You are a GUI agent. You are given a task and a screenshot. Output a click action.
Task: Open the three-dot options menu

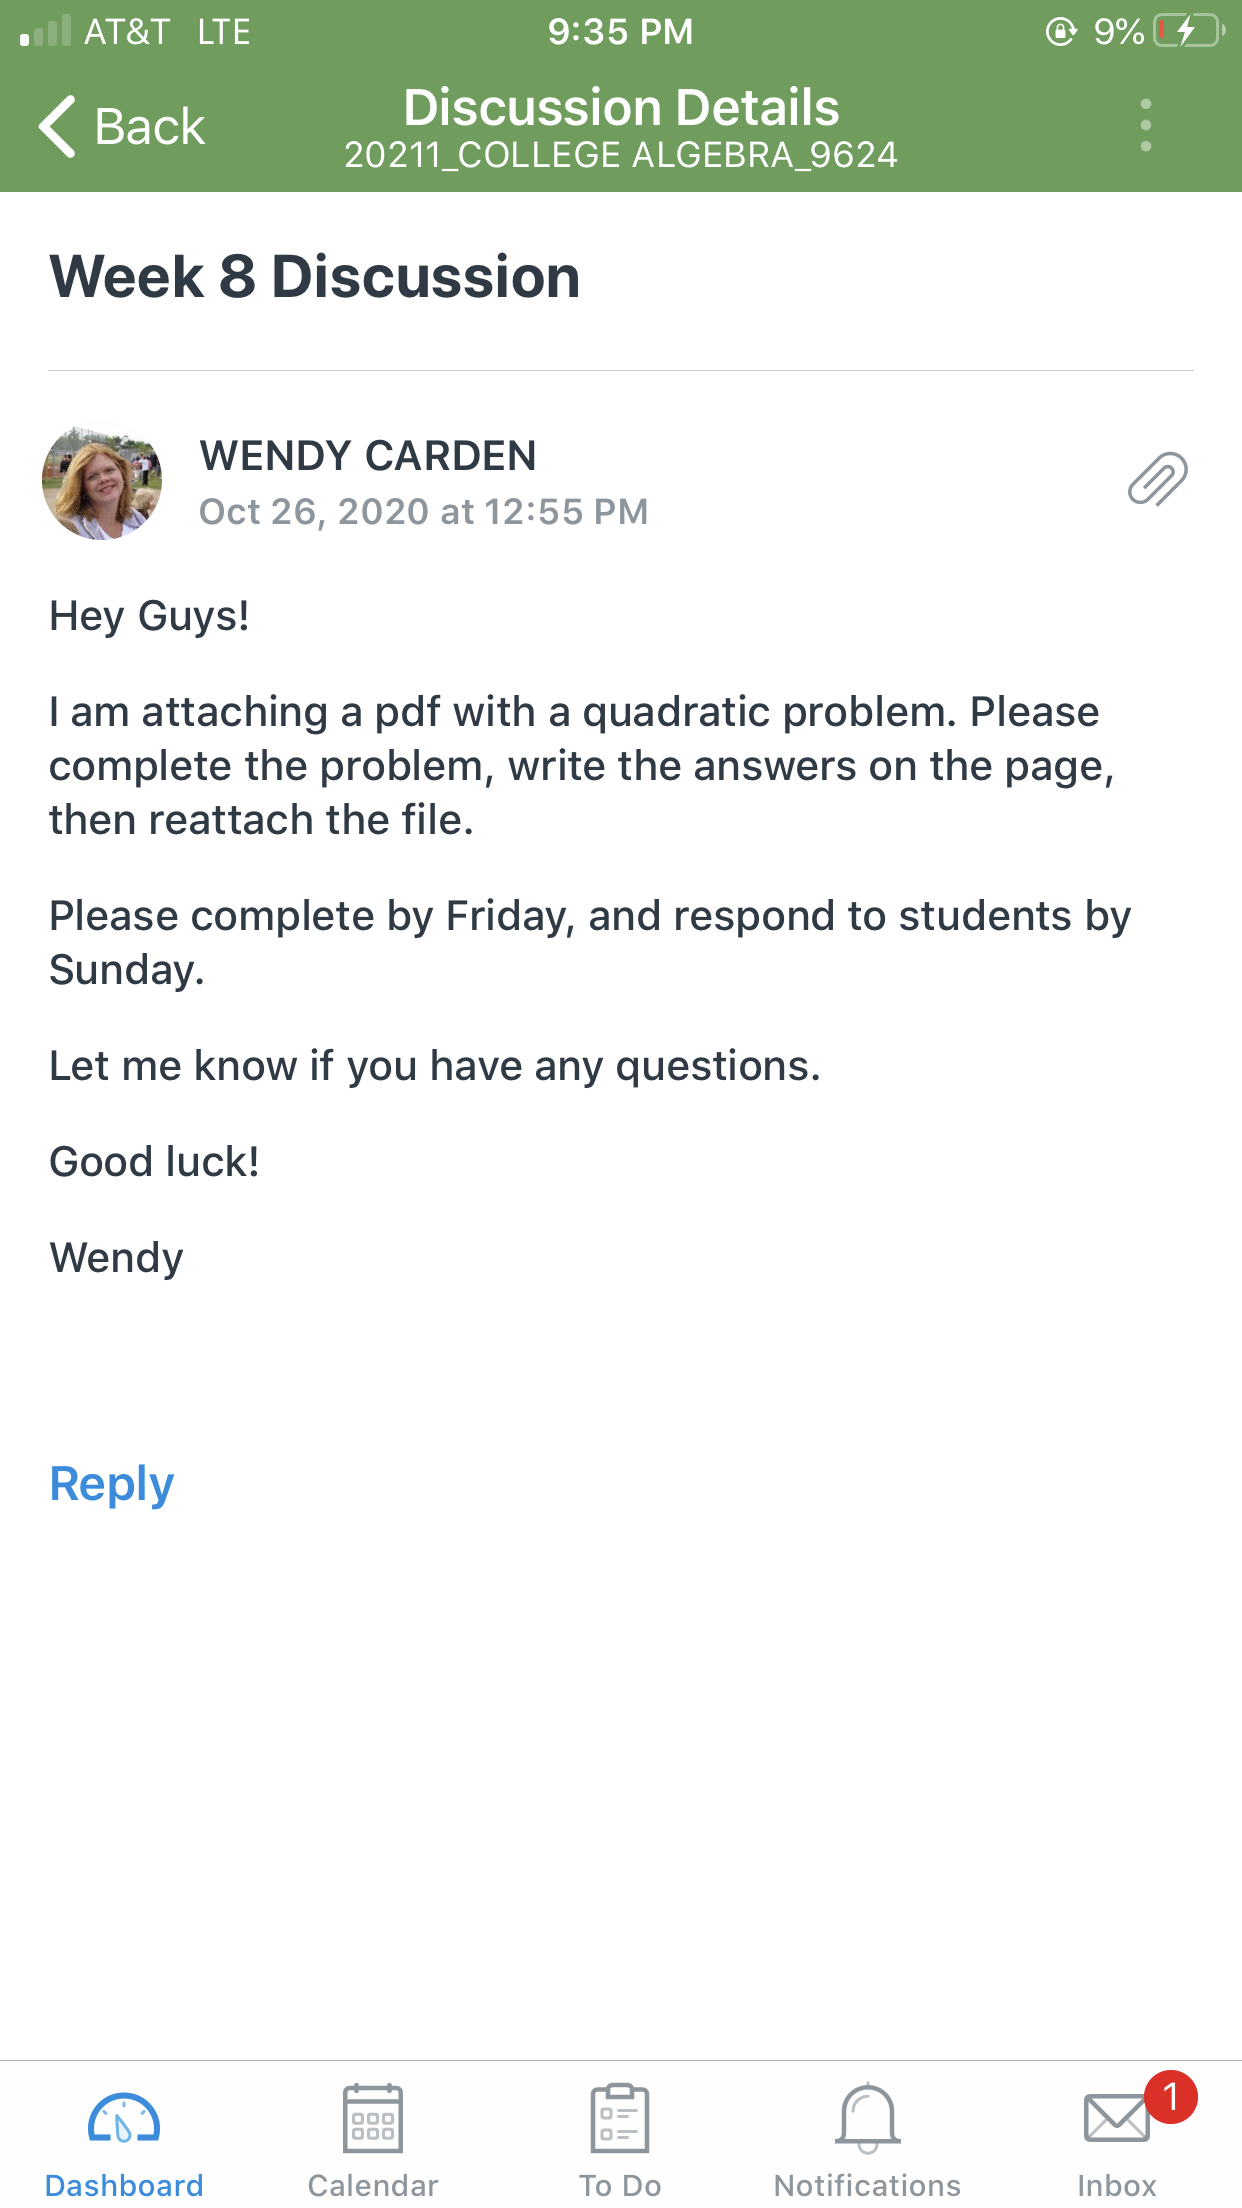[x=1146, y=126]
